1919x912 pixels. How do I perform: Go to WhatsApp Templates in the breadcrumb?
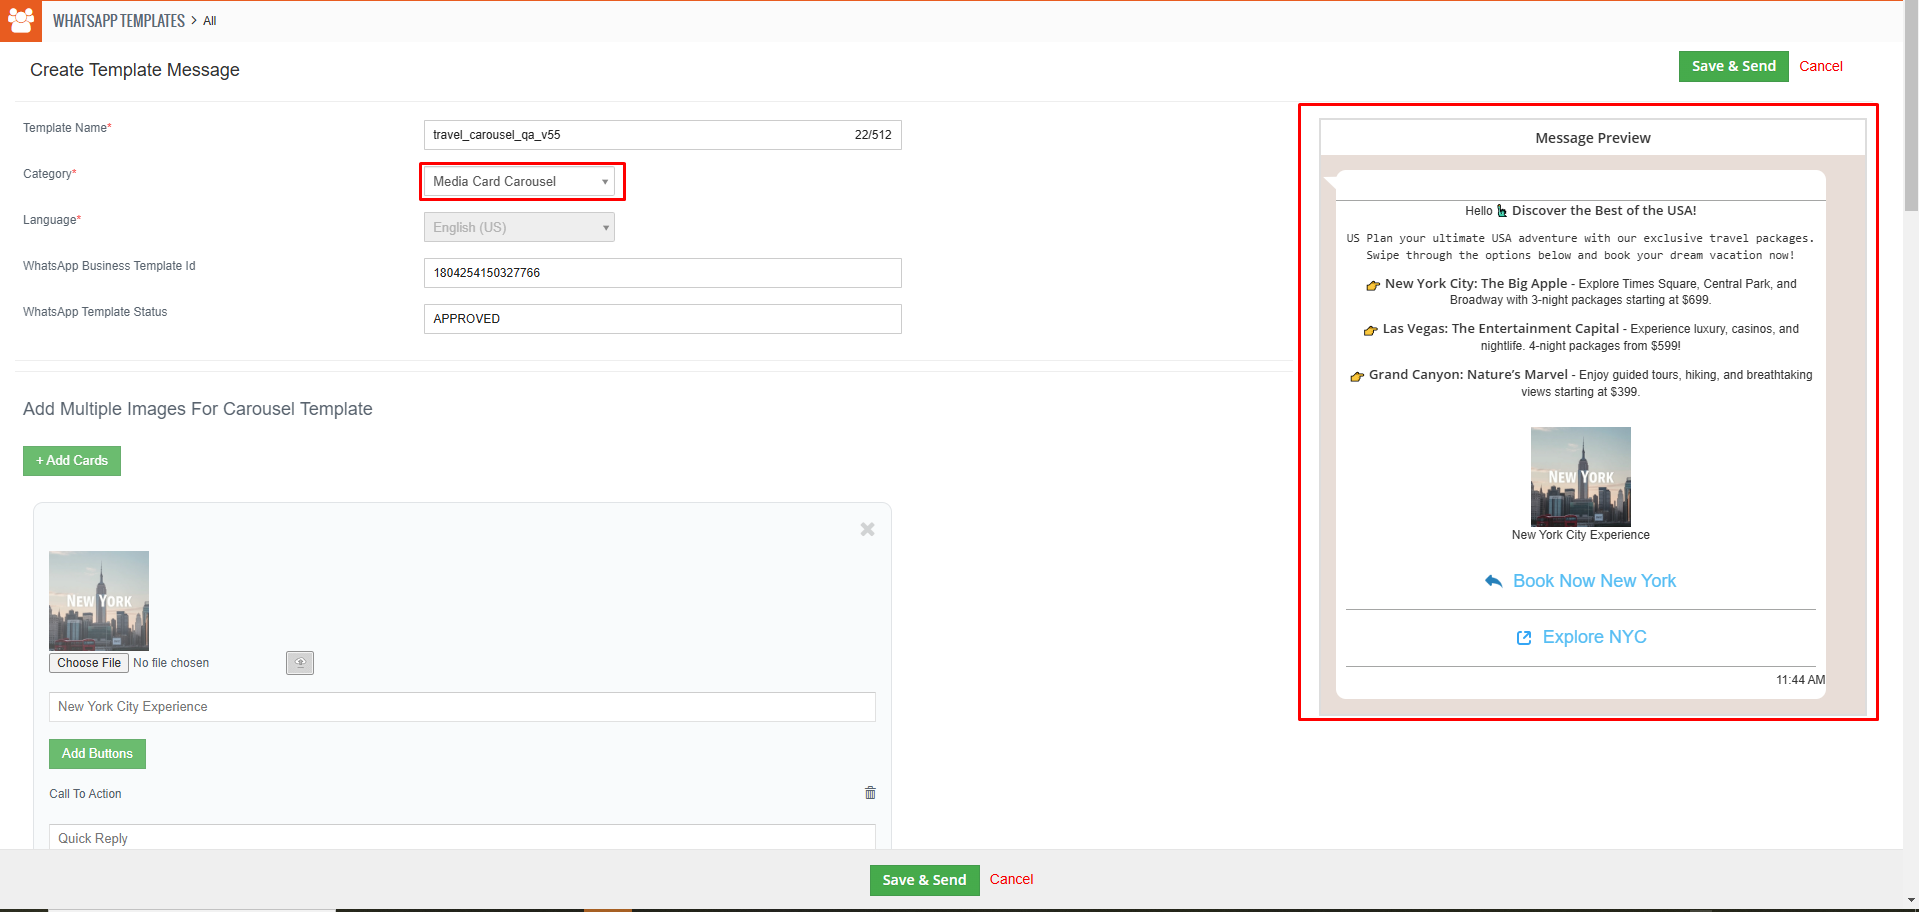pos(119,21)
